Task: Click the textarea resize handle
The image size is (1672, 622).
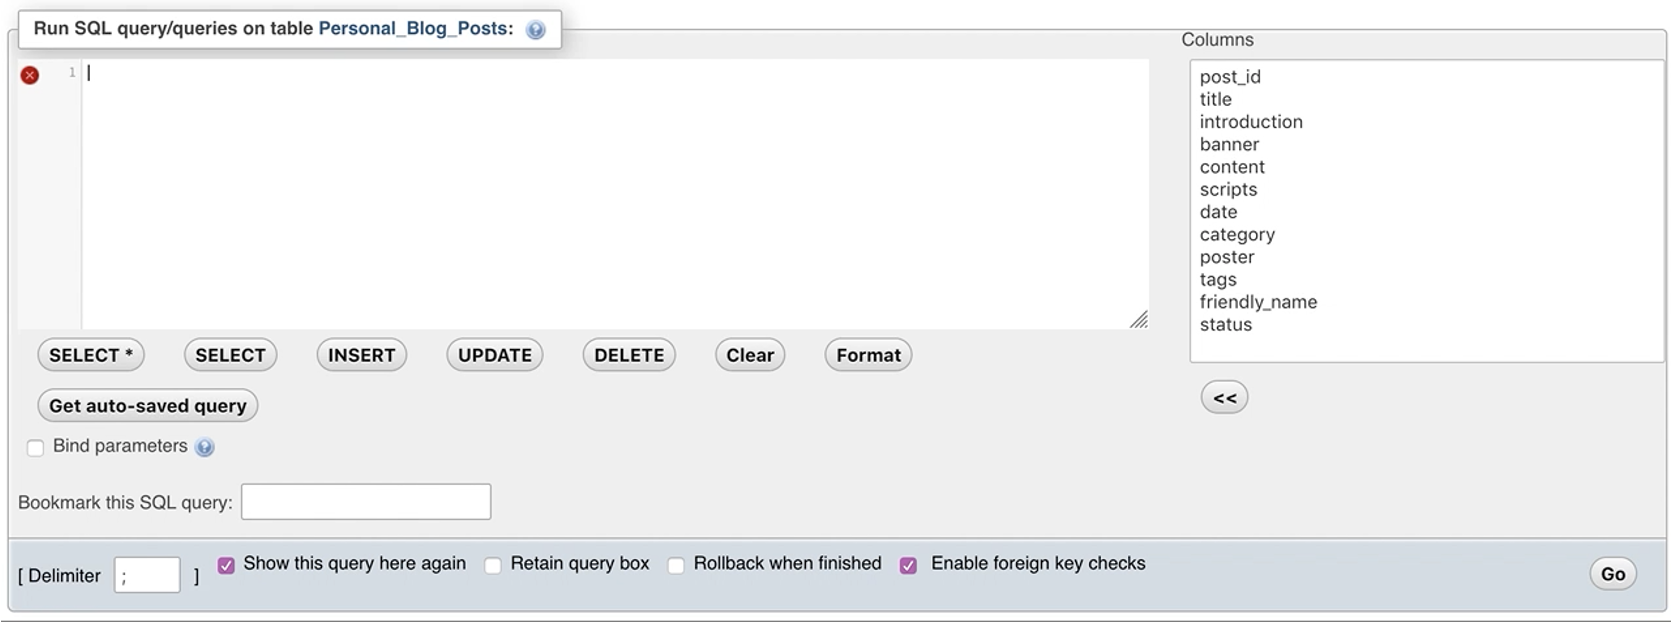Action: coord(1138,319)
